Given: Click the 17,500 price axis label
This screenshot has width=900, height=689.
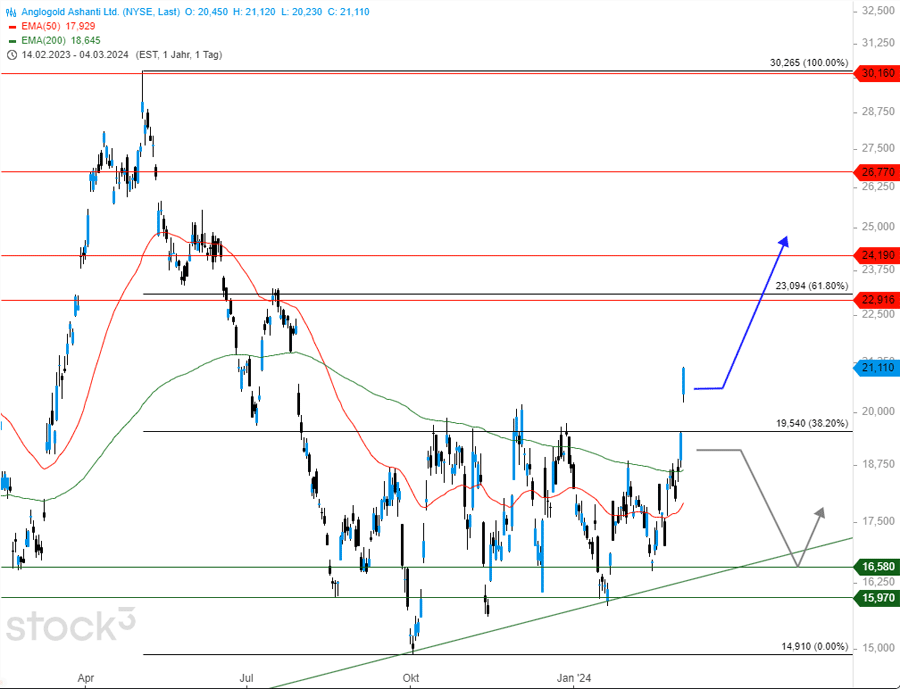Looking at the screenshot, I should coord(878,521).
